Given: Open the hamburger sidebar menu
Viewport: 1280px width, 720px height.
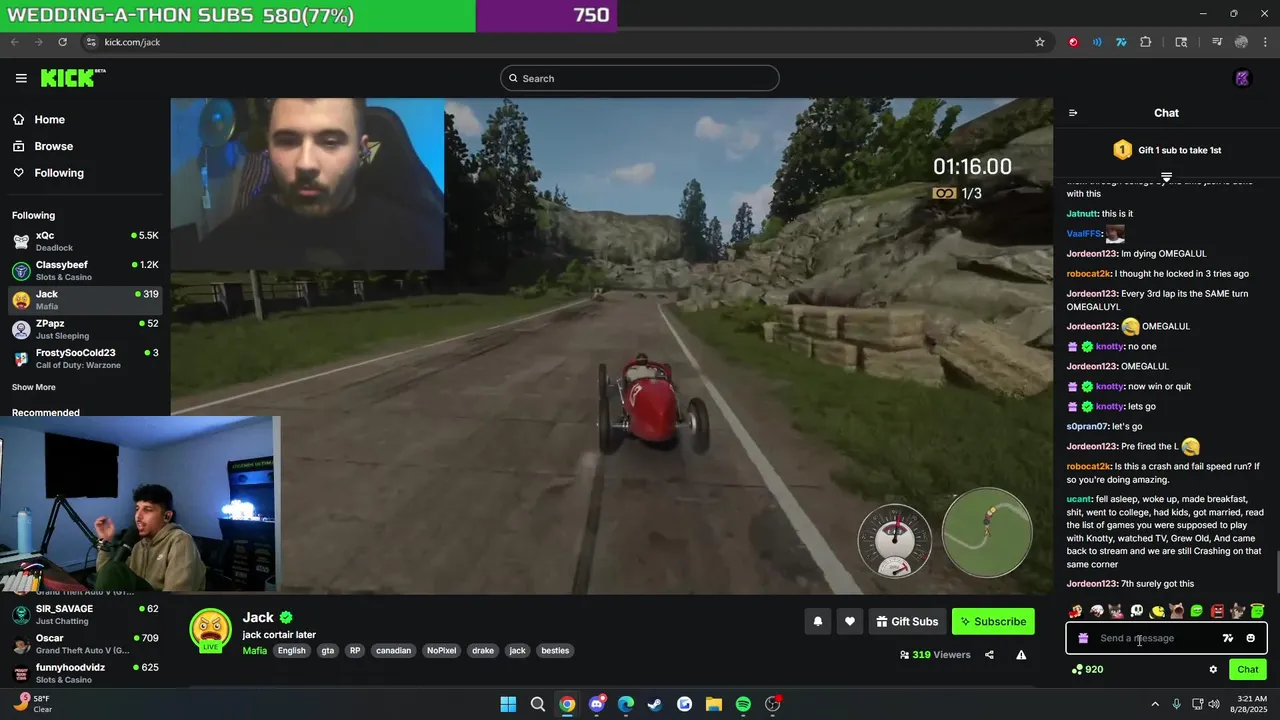Looking at the screenshot, I should coord(21,78).
